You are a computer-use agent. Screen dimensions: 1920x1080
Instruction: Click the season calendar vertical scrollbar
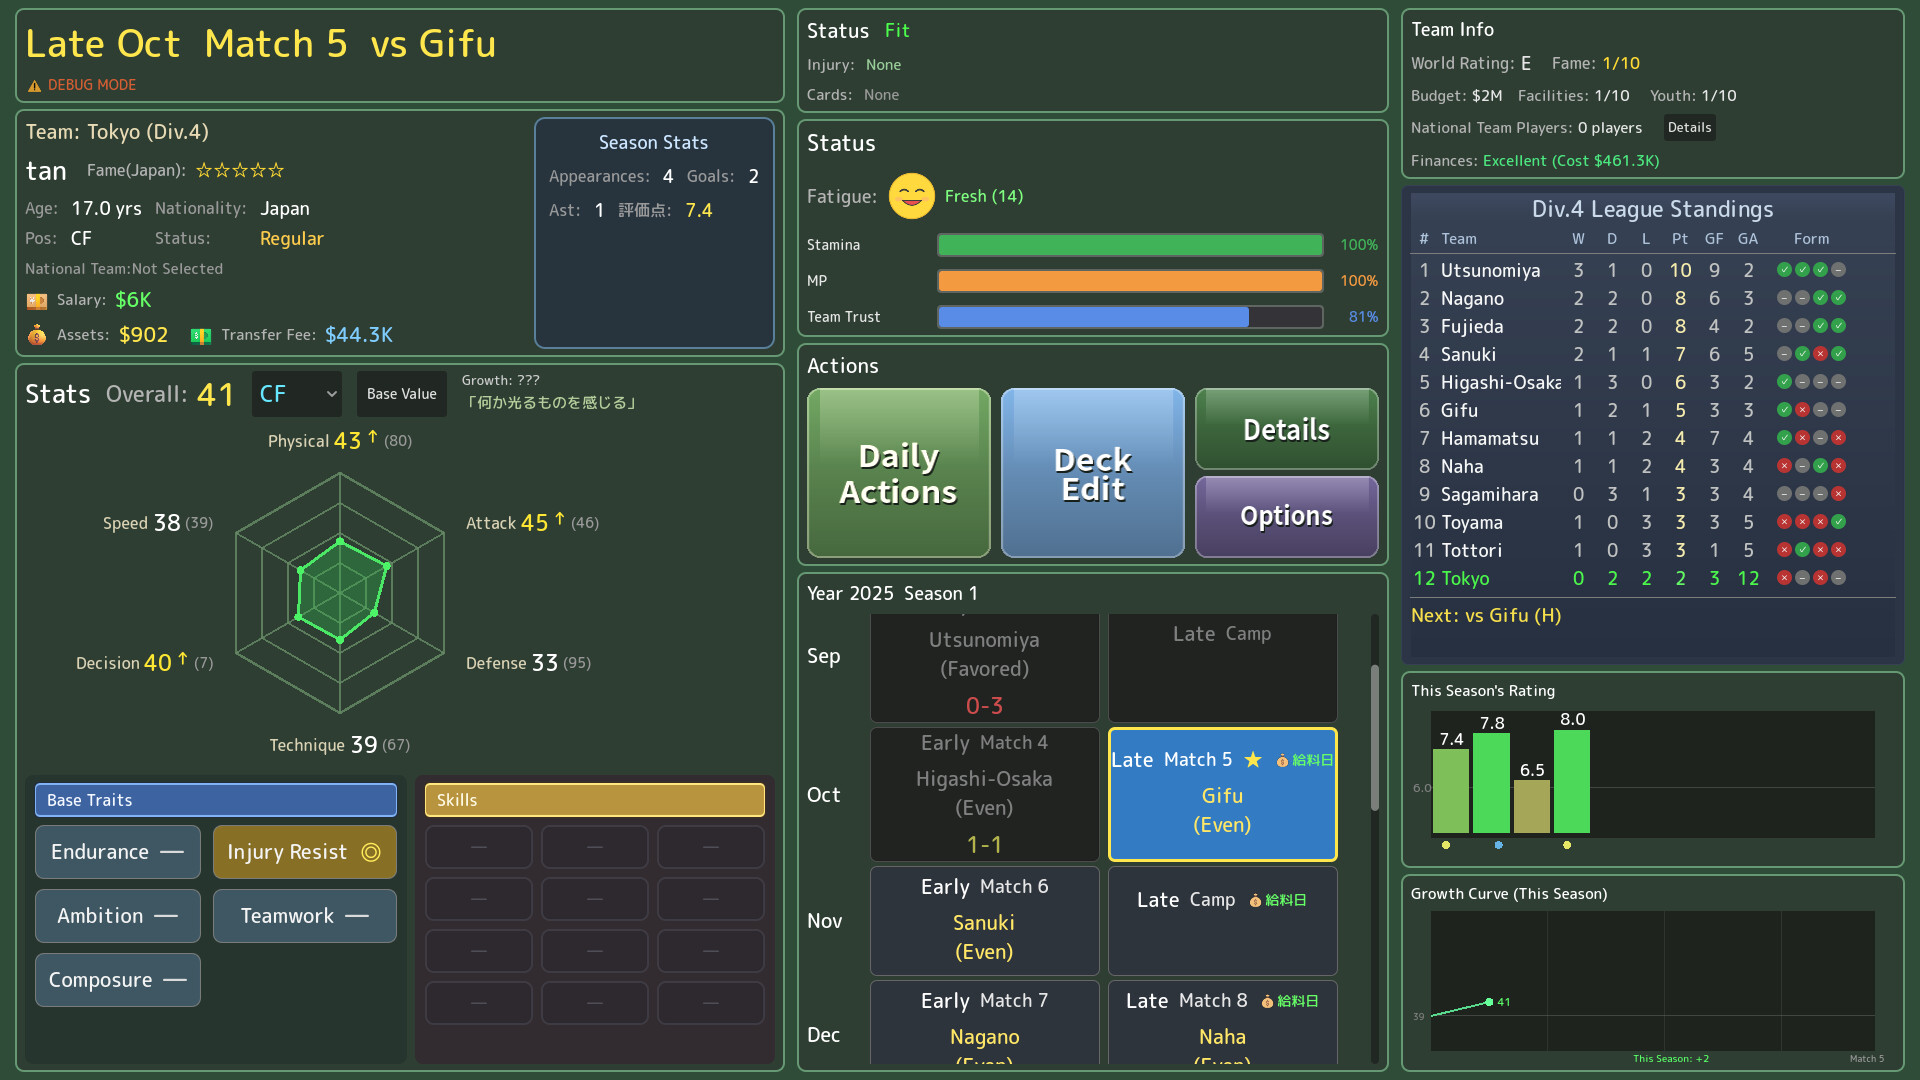1375,740
